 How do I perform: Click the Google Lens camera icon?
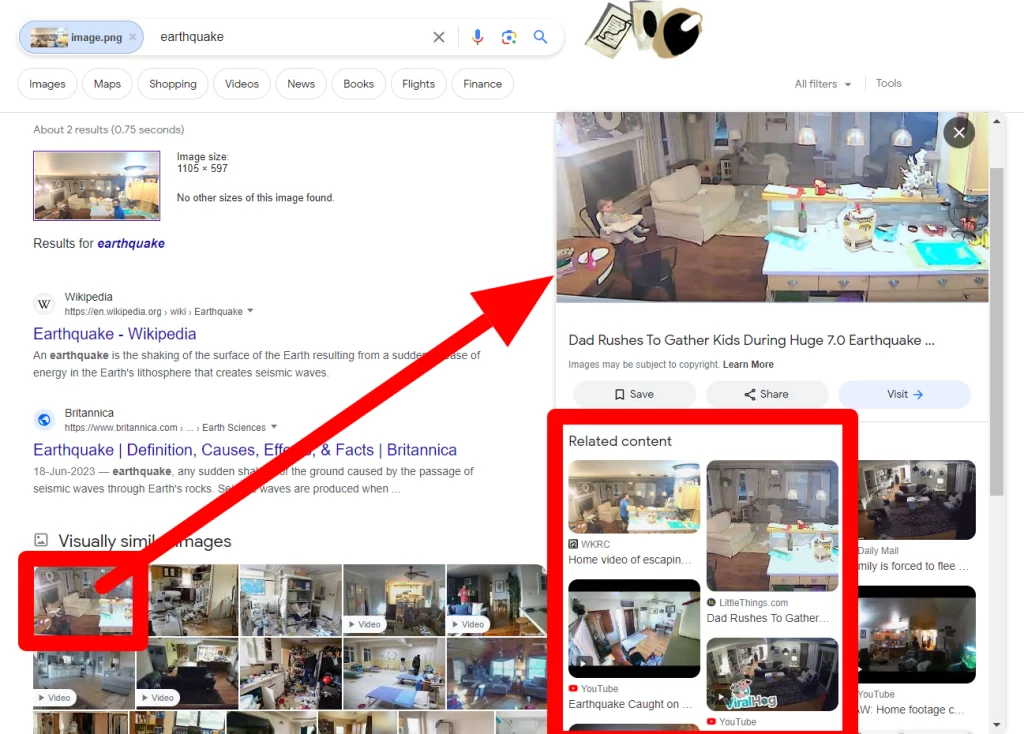point(509,37)
